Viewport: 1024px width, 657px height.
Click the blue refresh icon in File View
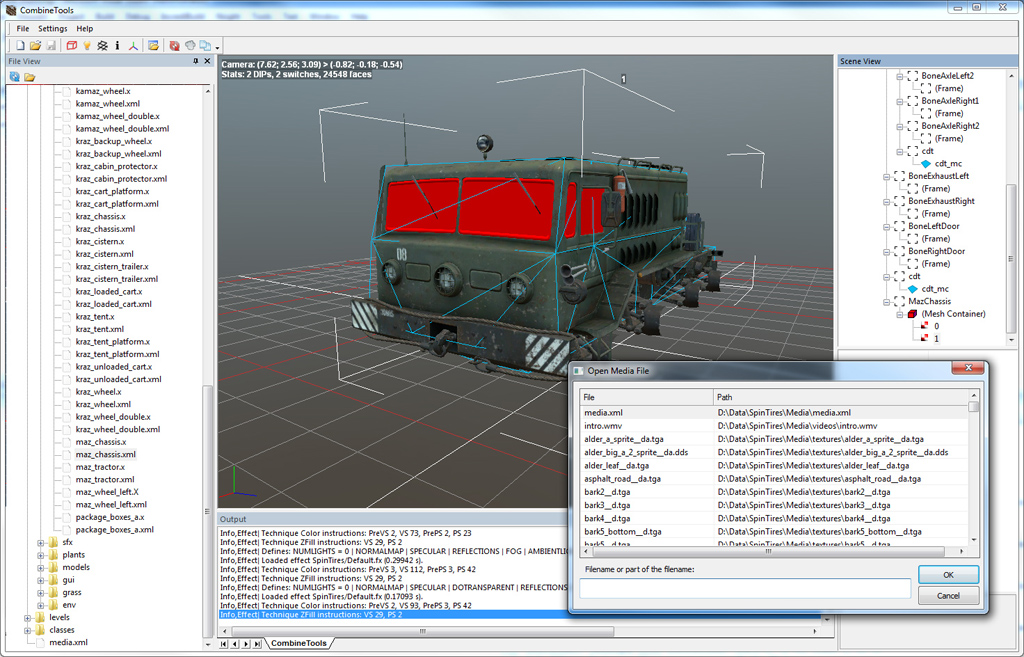pos(14,77)
